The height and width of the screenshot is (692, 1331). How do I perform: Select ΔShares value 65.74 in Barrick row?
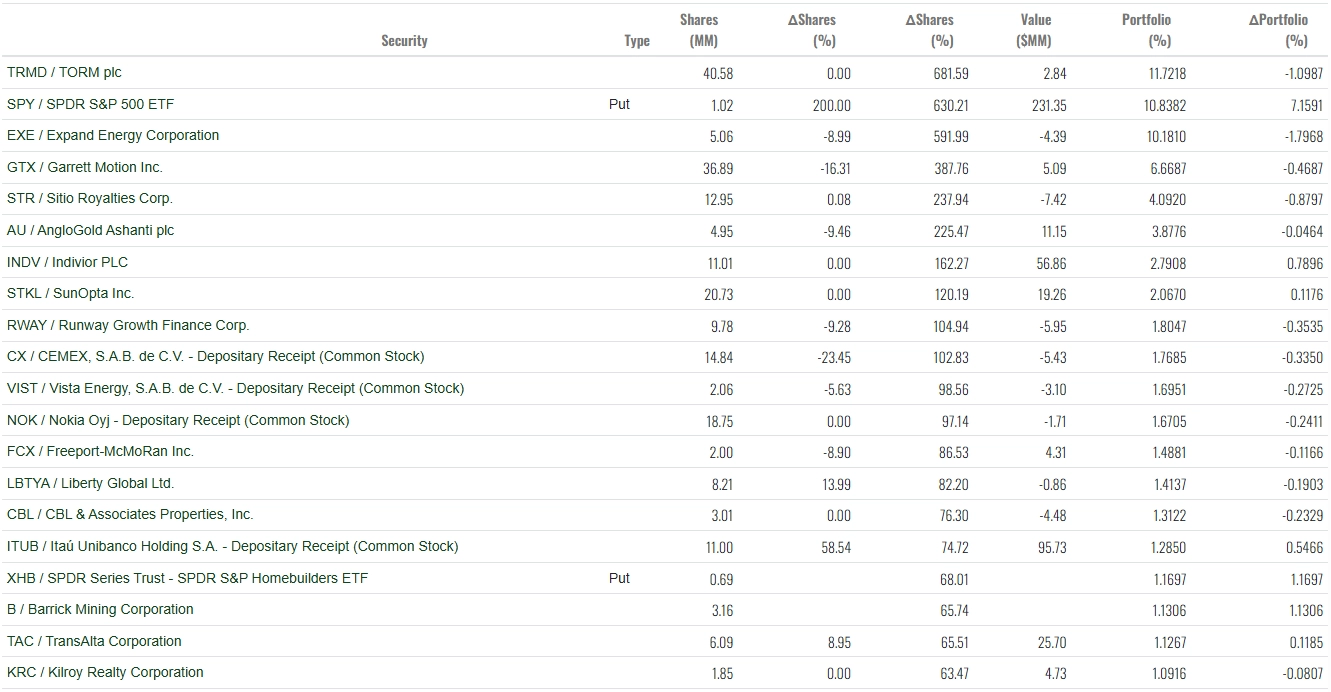954,611
